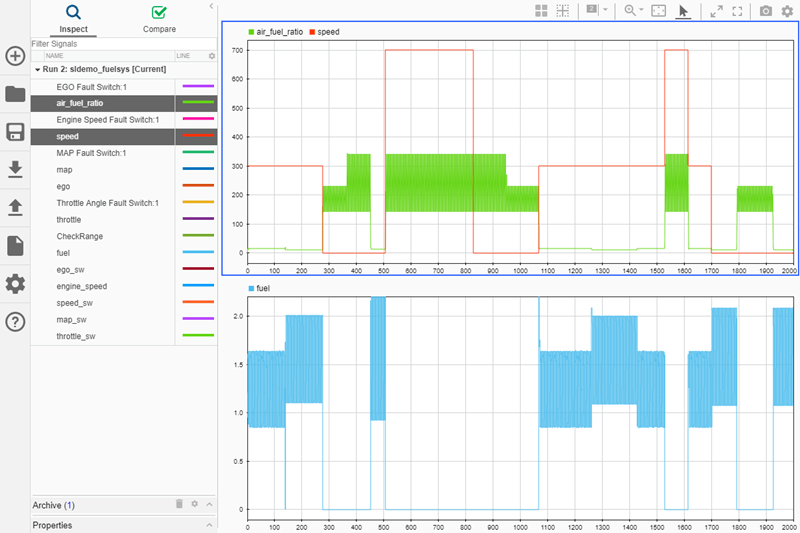Screen dimensions: 800x533
Task: Switch to the Compare tab
Action: click(x=159, y=19)
